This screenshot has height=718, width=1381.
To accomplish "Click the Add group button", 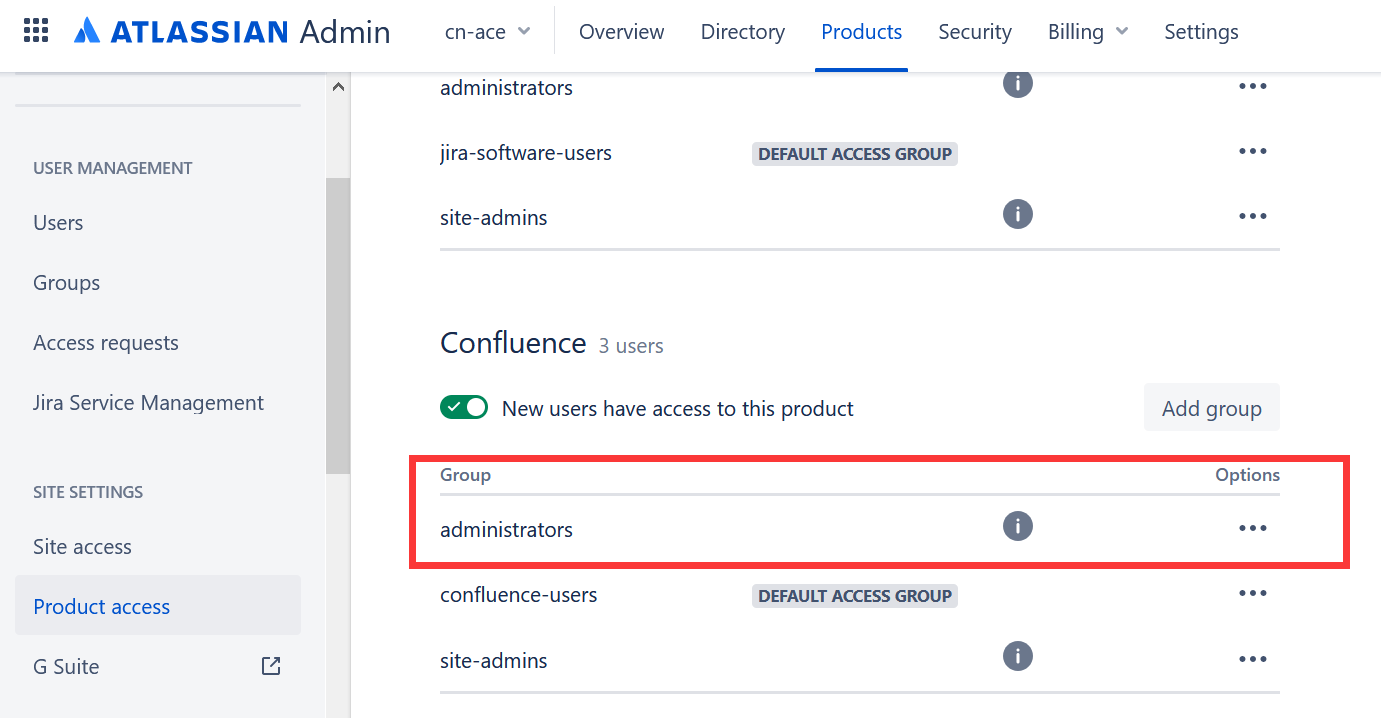I will (1211, 407).
